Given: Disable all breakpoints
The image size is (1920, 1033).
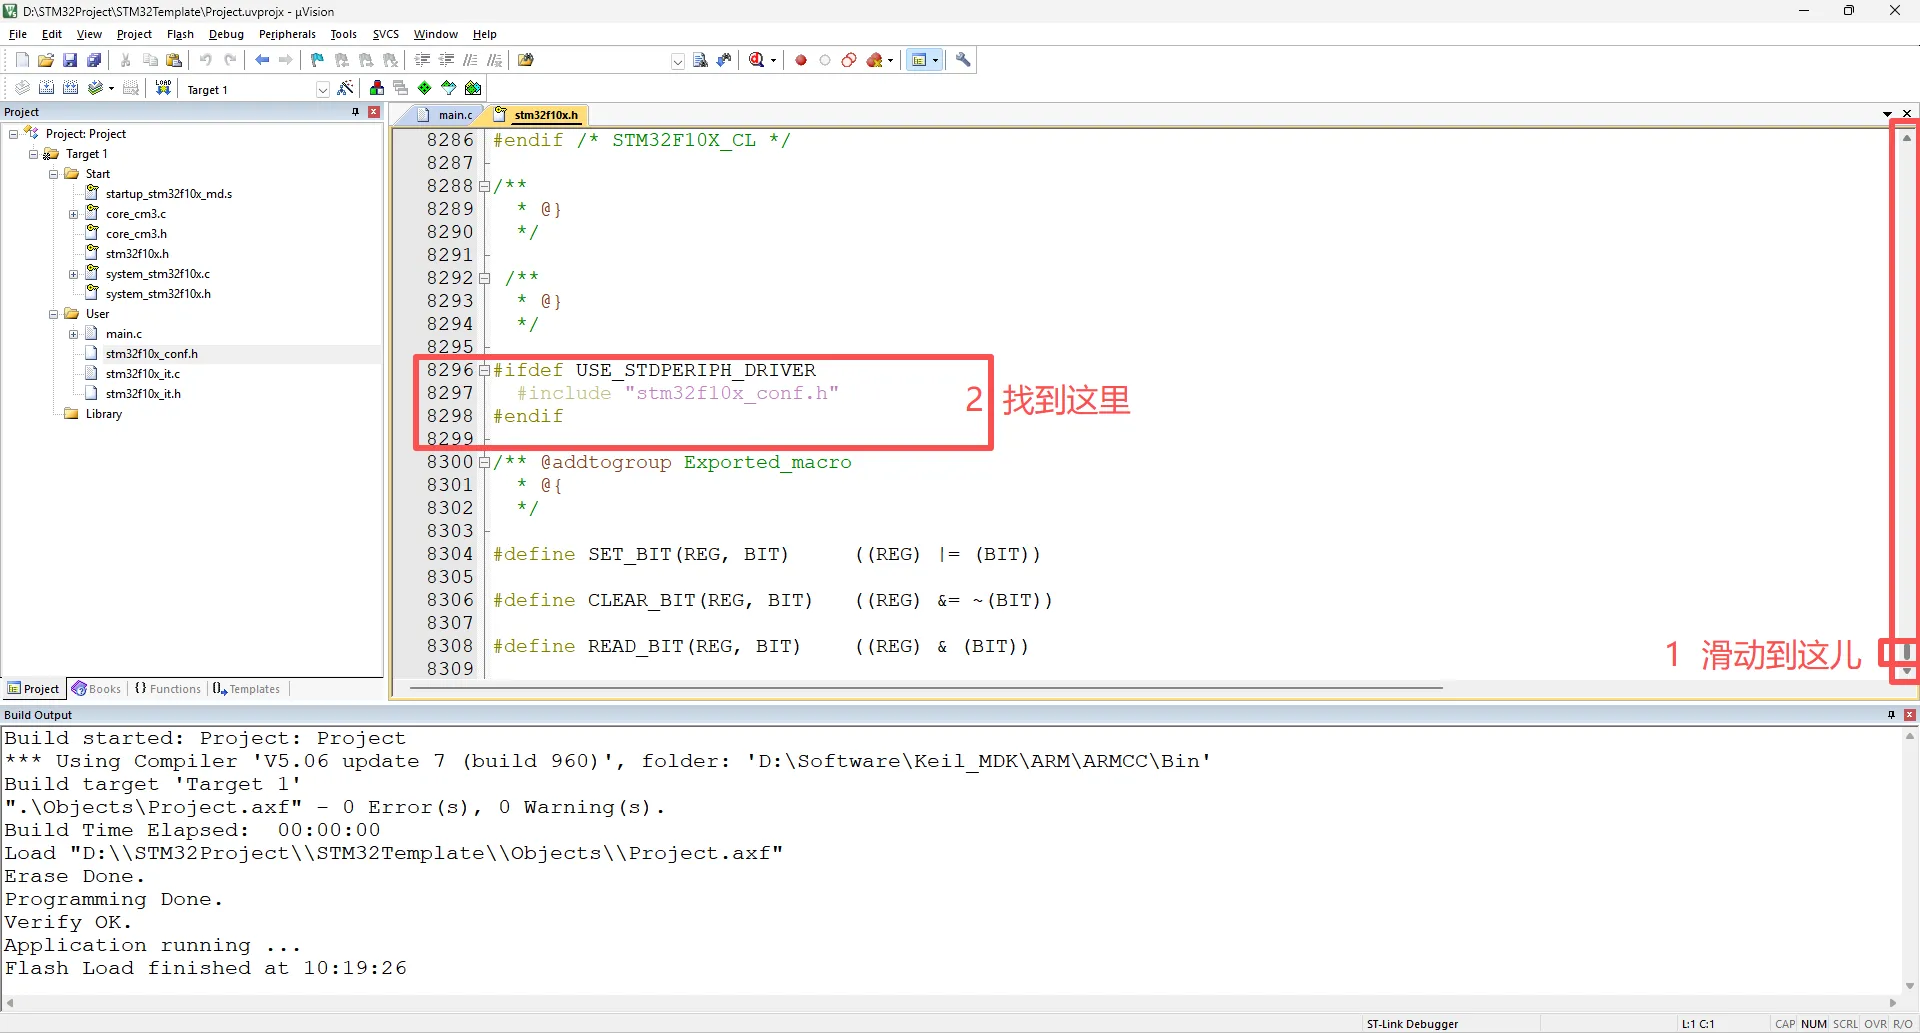Looking at the screenshot, I should point(849,60).
